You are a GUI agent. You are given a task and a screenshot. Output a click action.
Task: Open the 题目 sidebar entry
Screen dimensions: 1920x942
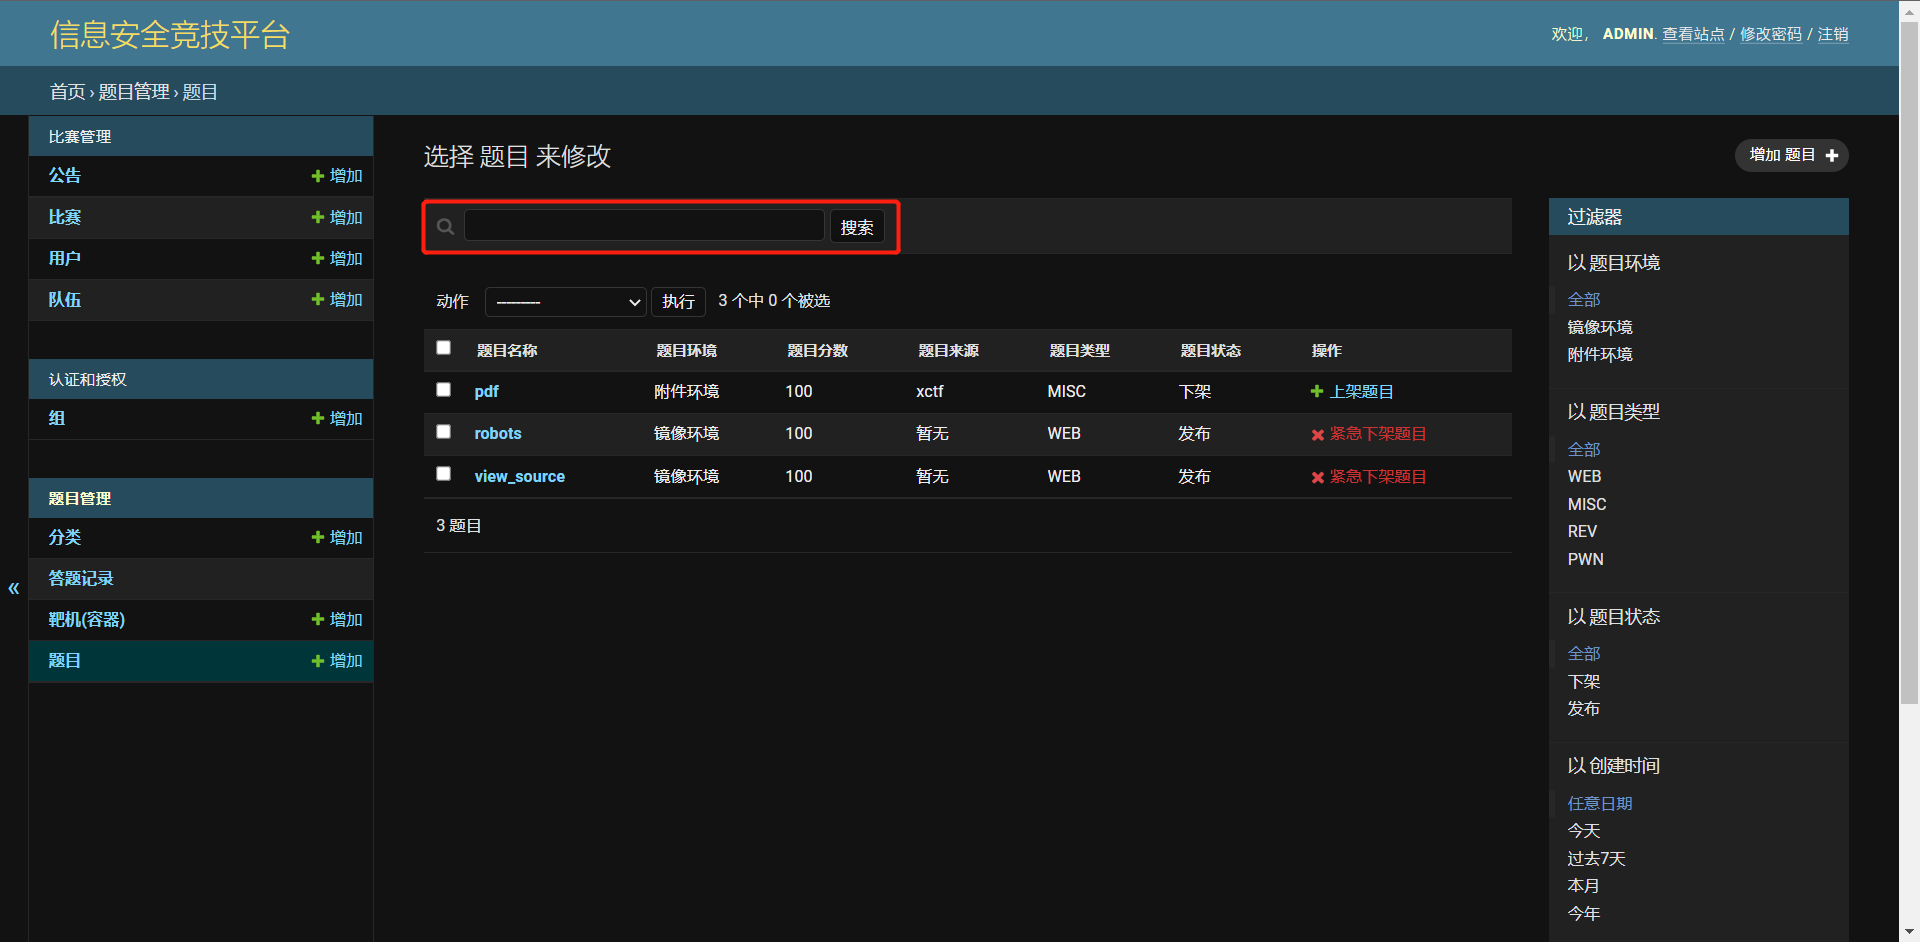click(65, 660)
